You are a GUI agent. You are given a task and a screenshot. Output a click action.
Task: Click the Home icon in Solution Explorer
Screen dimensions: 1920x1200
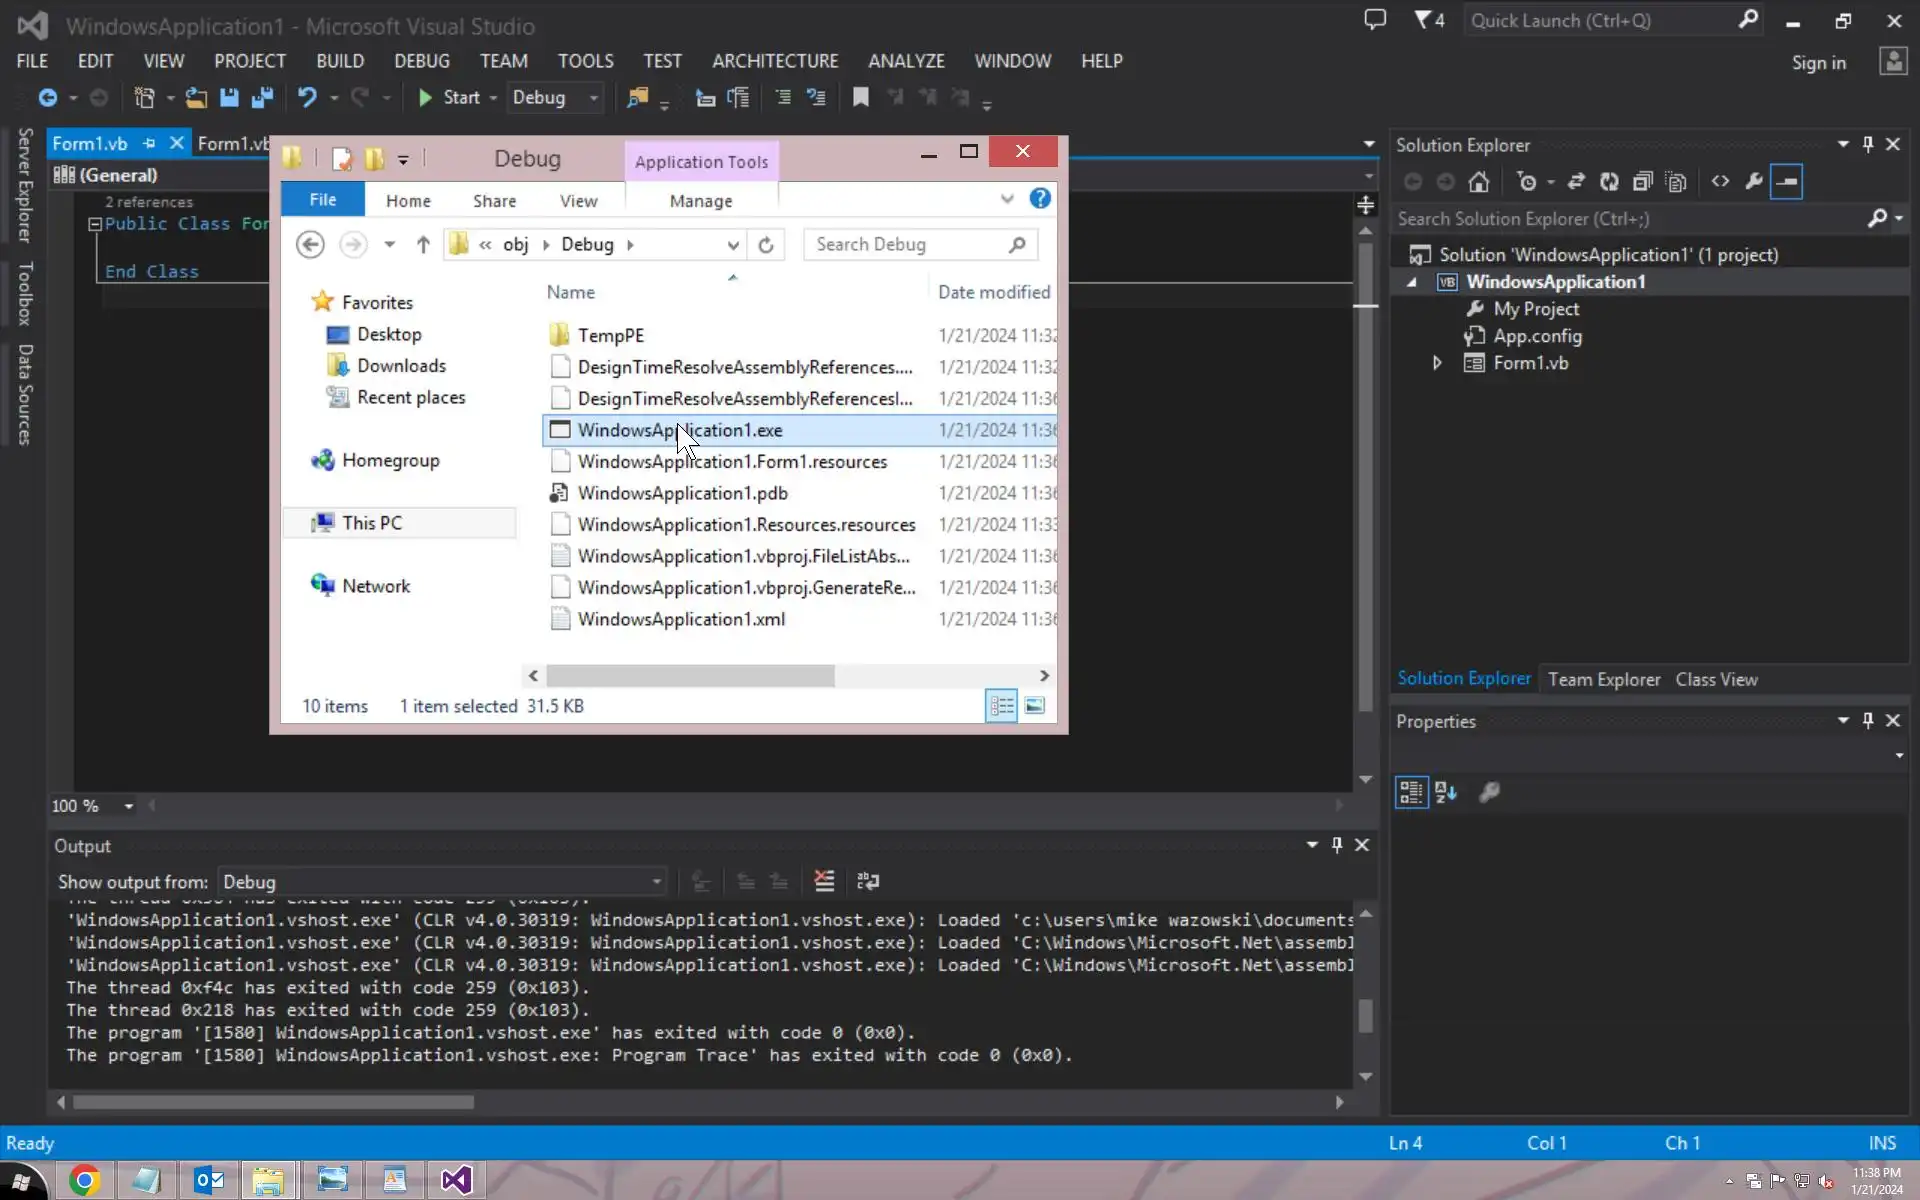[x=1479, y=182]
